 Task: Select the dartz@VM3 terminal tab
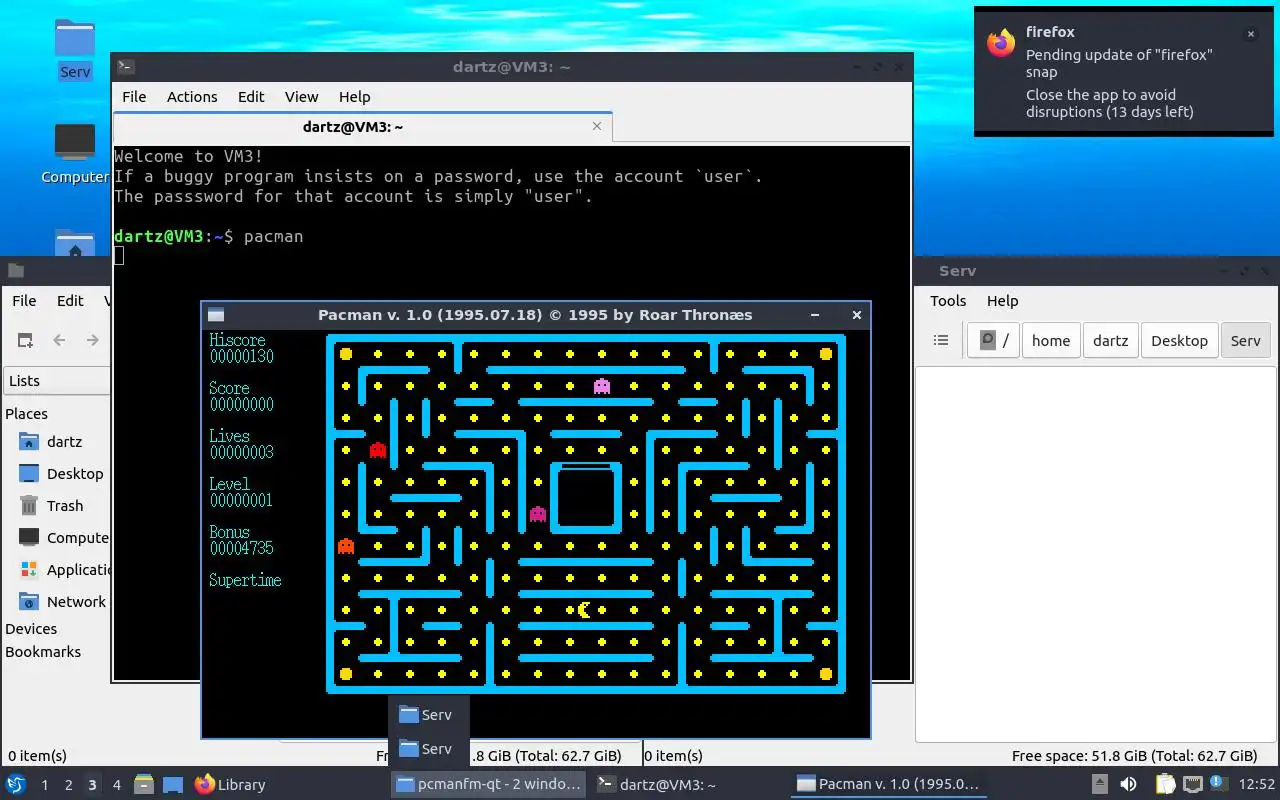point(362,127)
